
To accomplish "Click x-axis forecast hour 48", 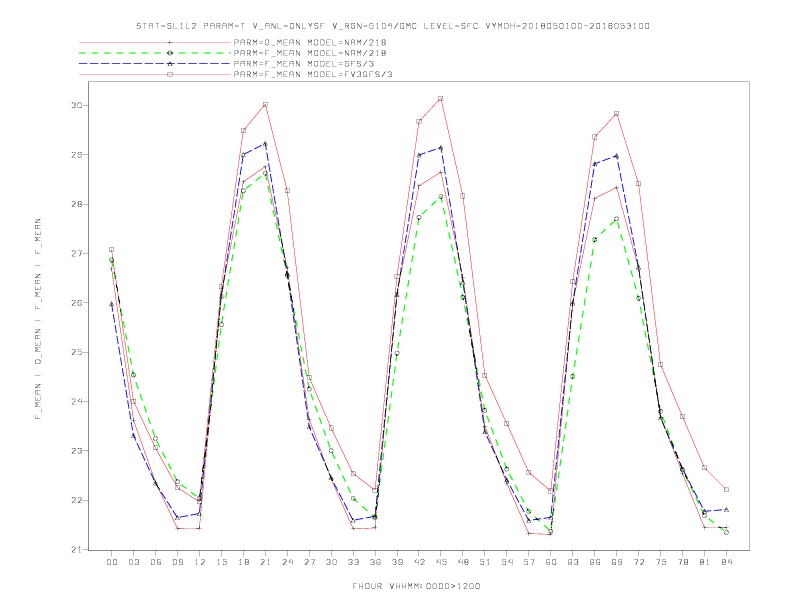I will [x=463, y=562].
